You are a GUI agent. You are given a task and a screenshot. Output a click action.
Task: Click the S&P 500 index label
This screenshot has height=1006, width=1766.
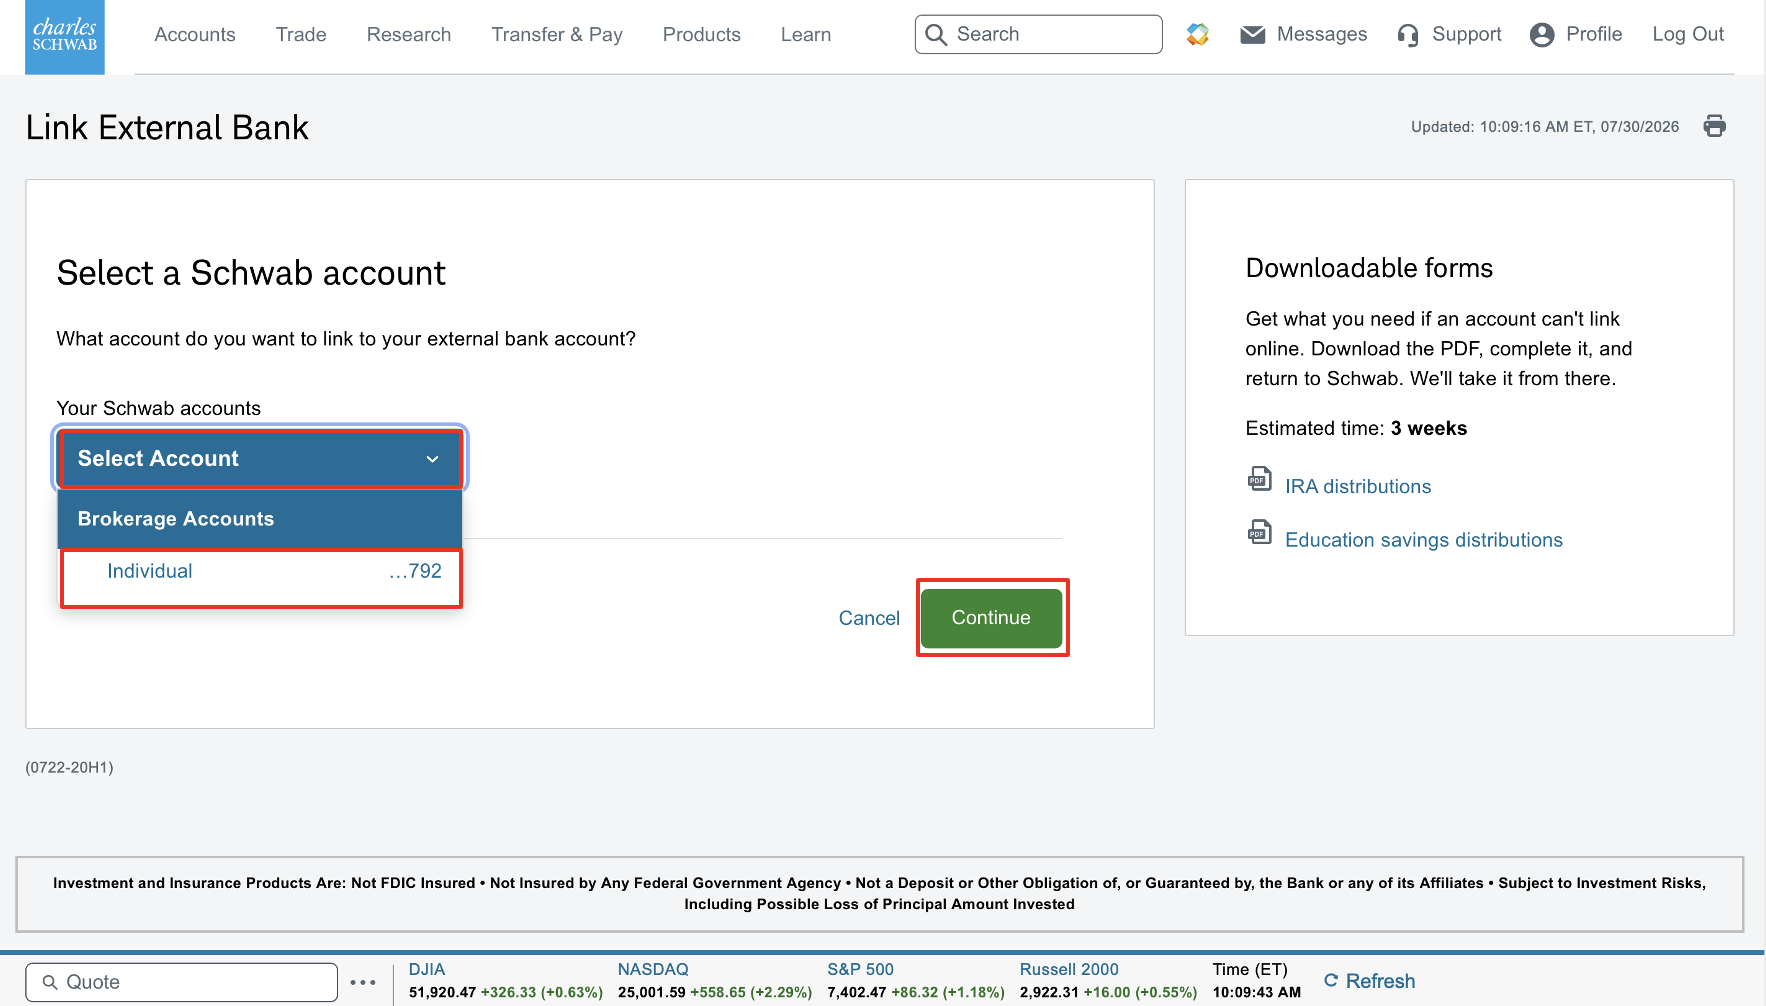(860, 969)
